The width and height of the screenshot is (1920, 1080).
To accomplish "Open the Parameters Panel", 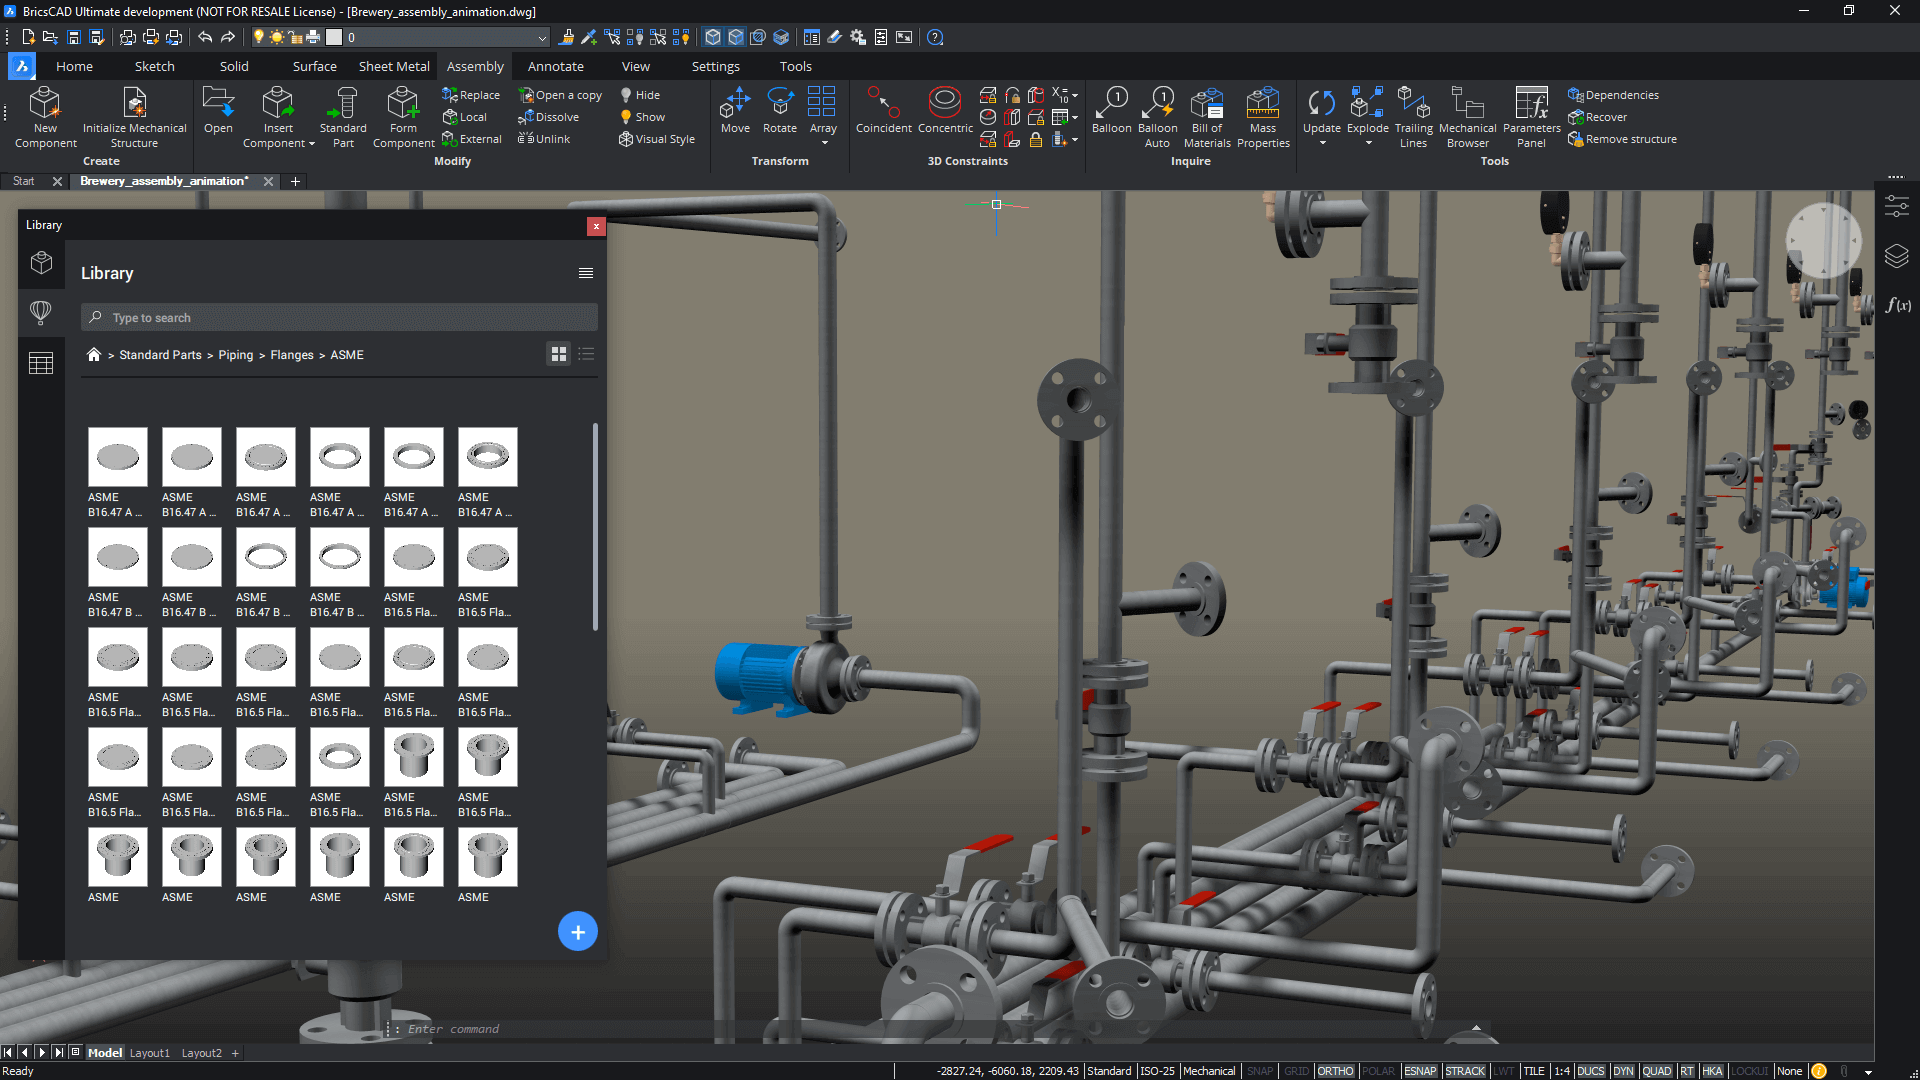I will [1531, 112].
